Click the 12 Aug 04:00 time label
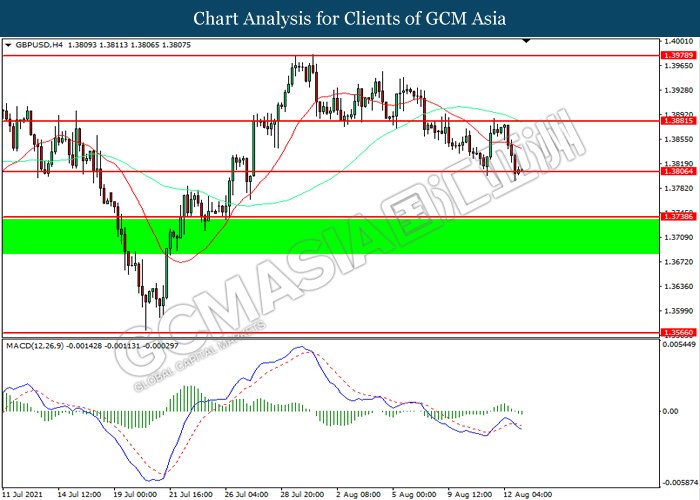The image size is (700, 500). click(528, 495)
